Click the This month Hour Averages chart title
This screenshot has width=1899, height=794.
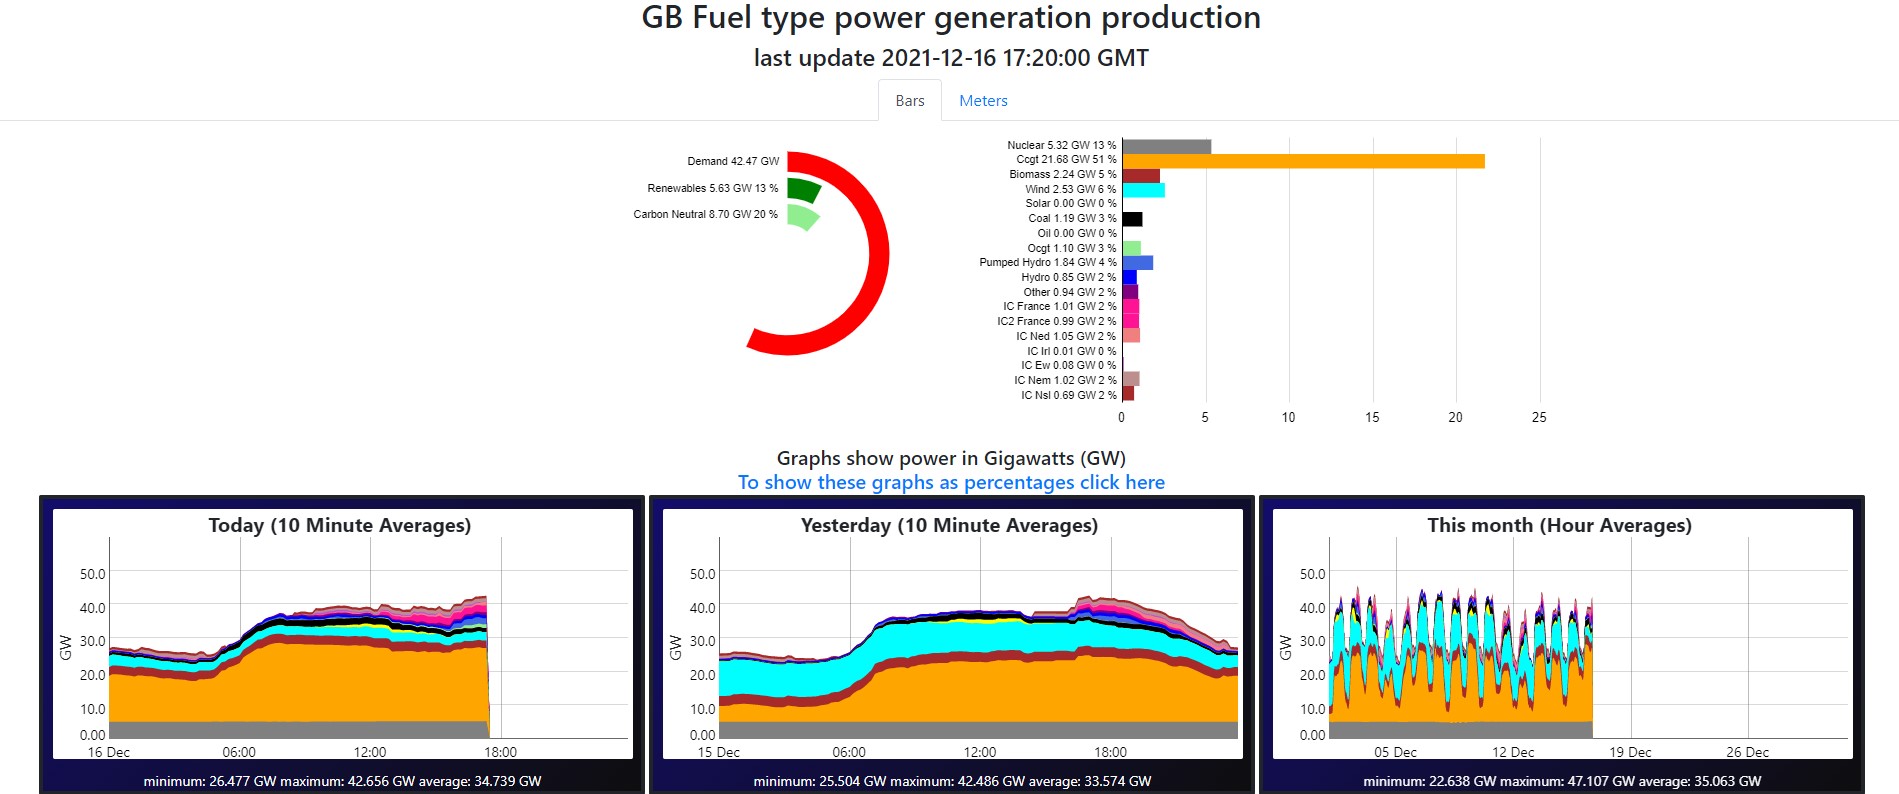pos(1559,525)
